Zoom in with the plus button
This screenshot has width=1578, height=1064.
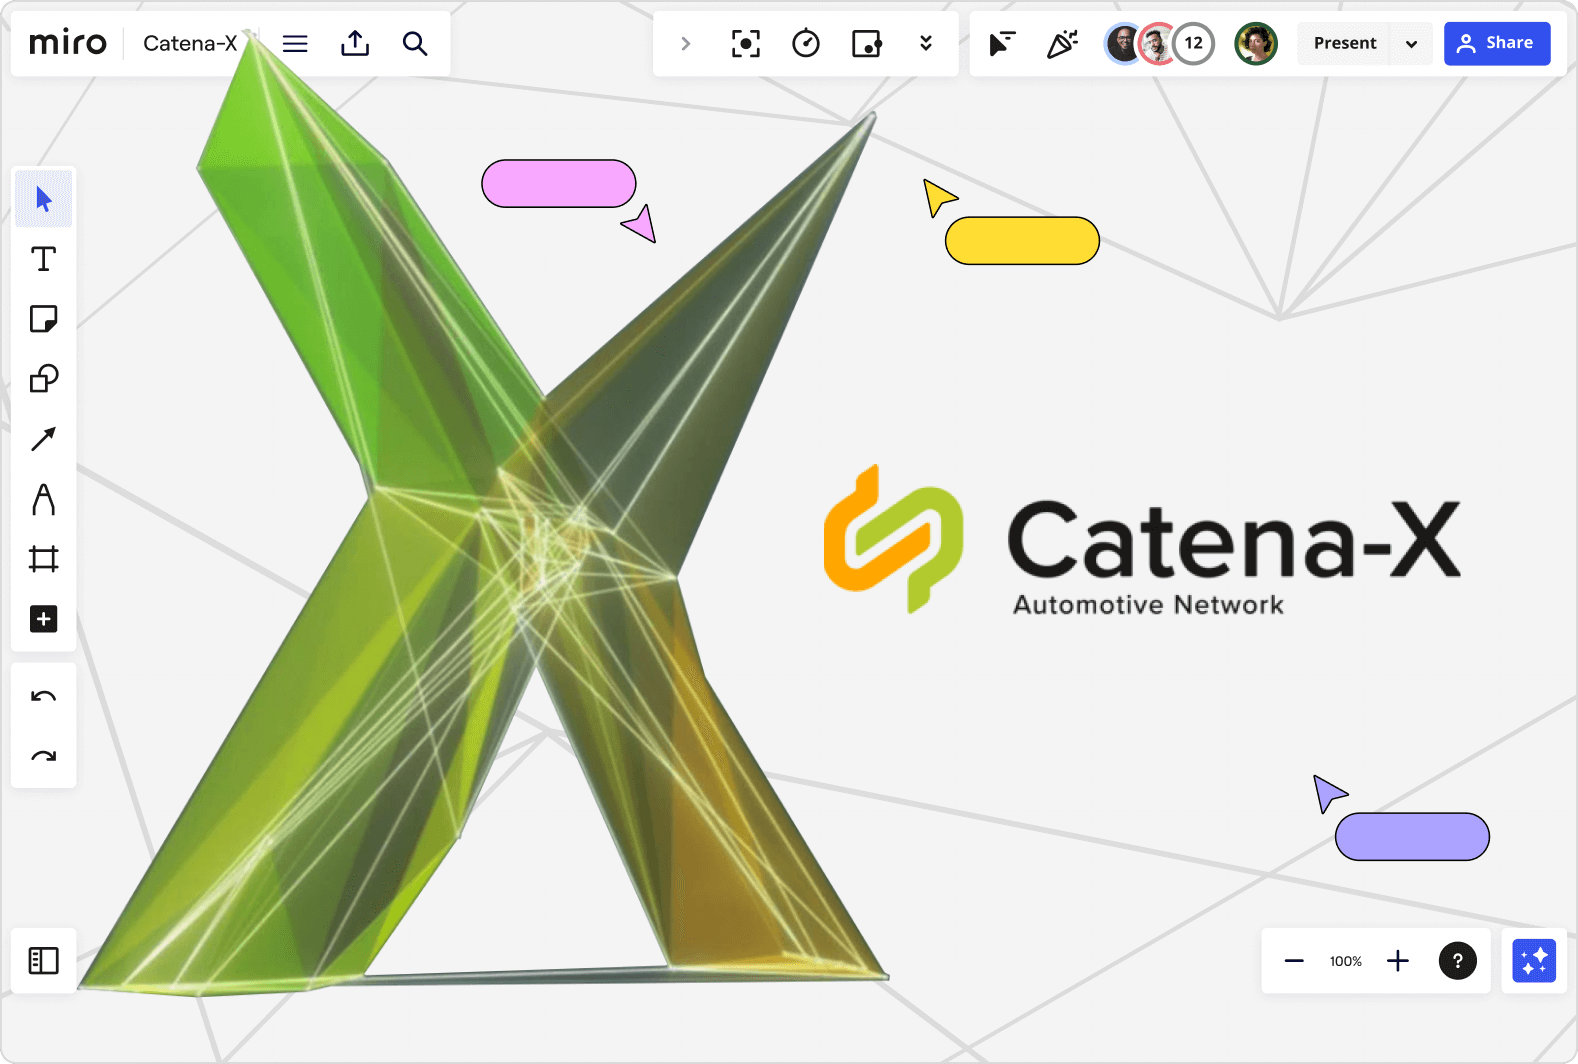point(1398,961)
